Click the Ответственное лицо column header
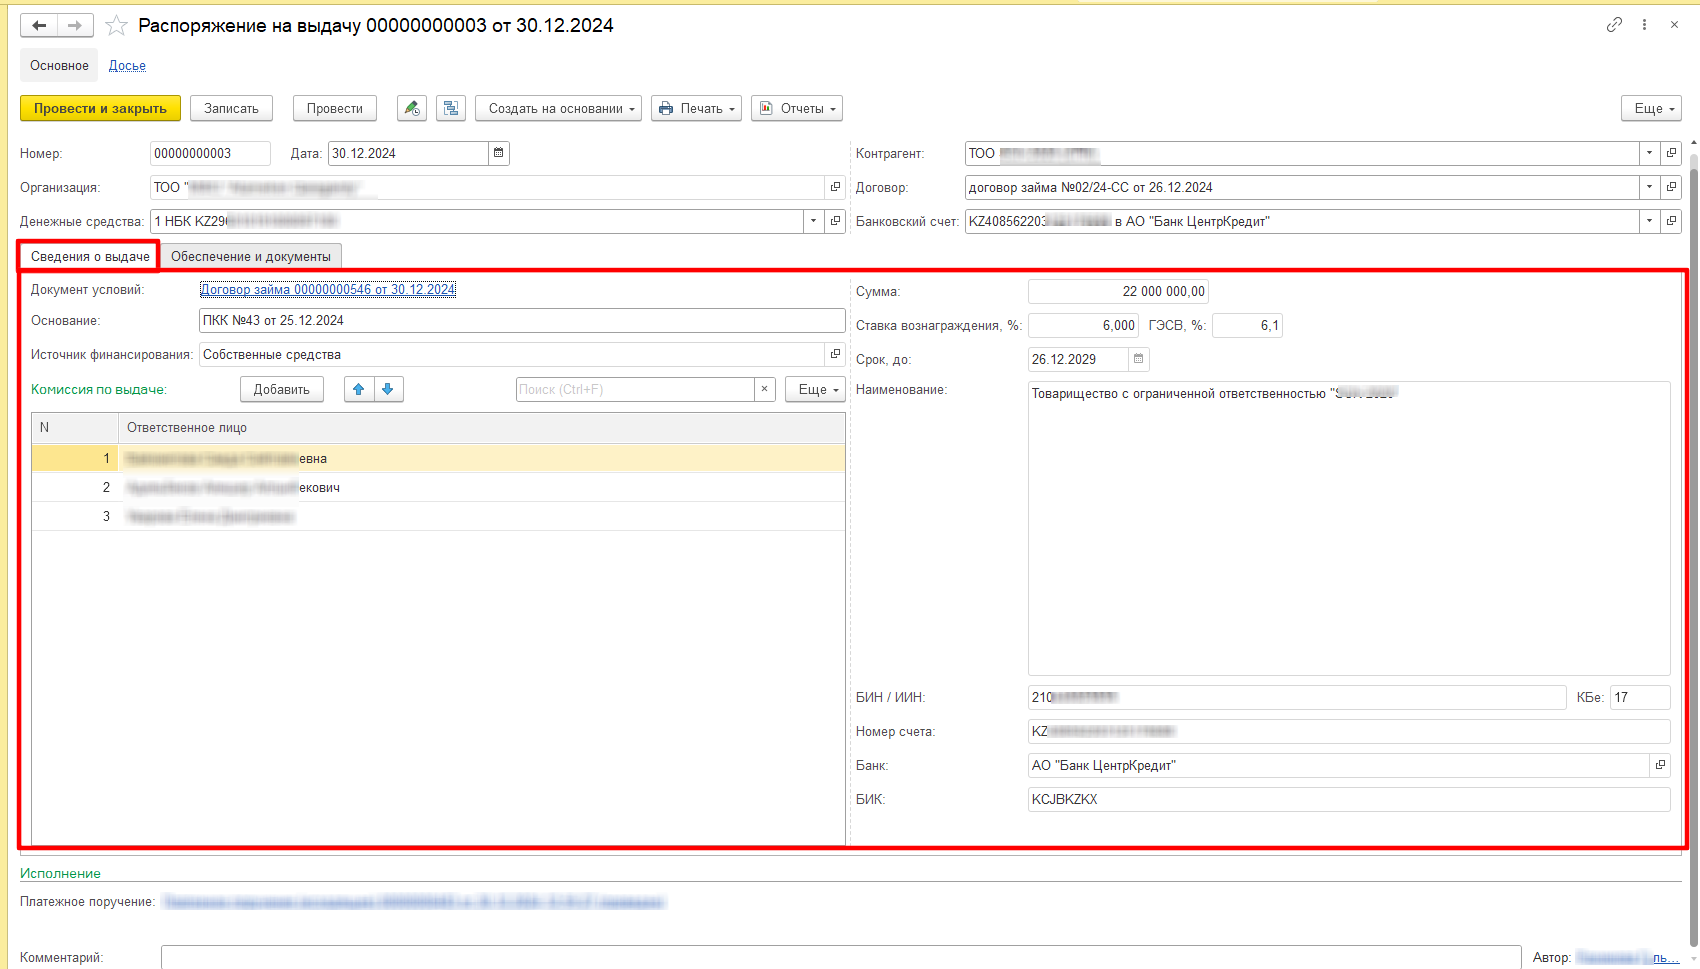The width and height of the screenshot is (1700, 969). (482, 428)
